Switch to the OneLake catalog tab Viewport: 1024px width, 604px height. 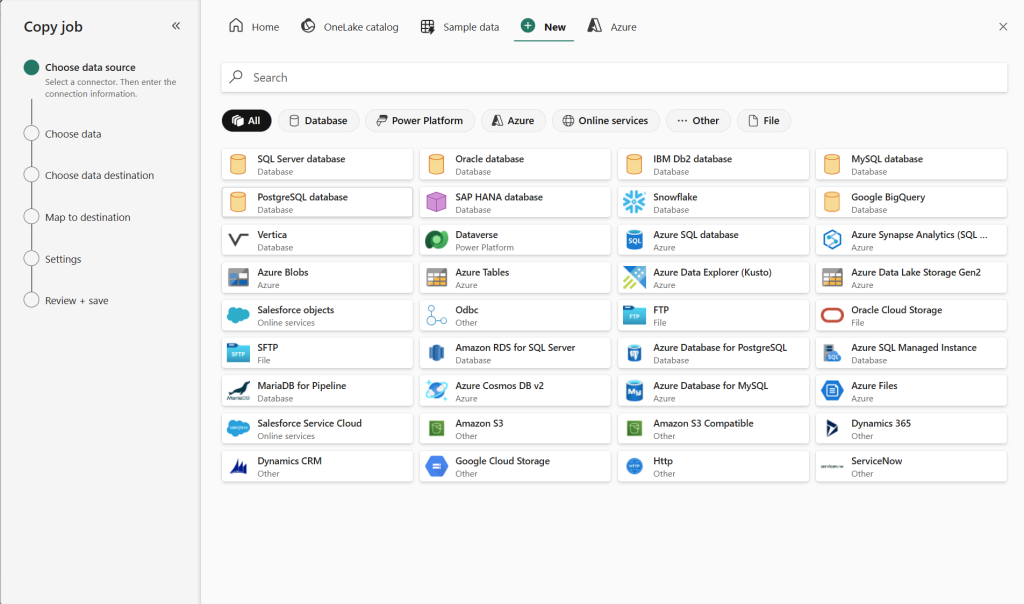click(x=349, y=27)
